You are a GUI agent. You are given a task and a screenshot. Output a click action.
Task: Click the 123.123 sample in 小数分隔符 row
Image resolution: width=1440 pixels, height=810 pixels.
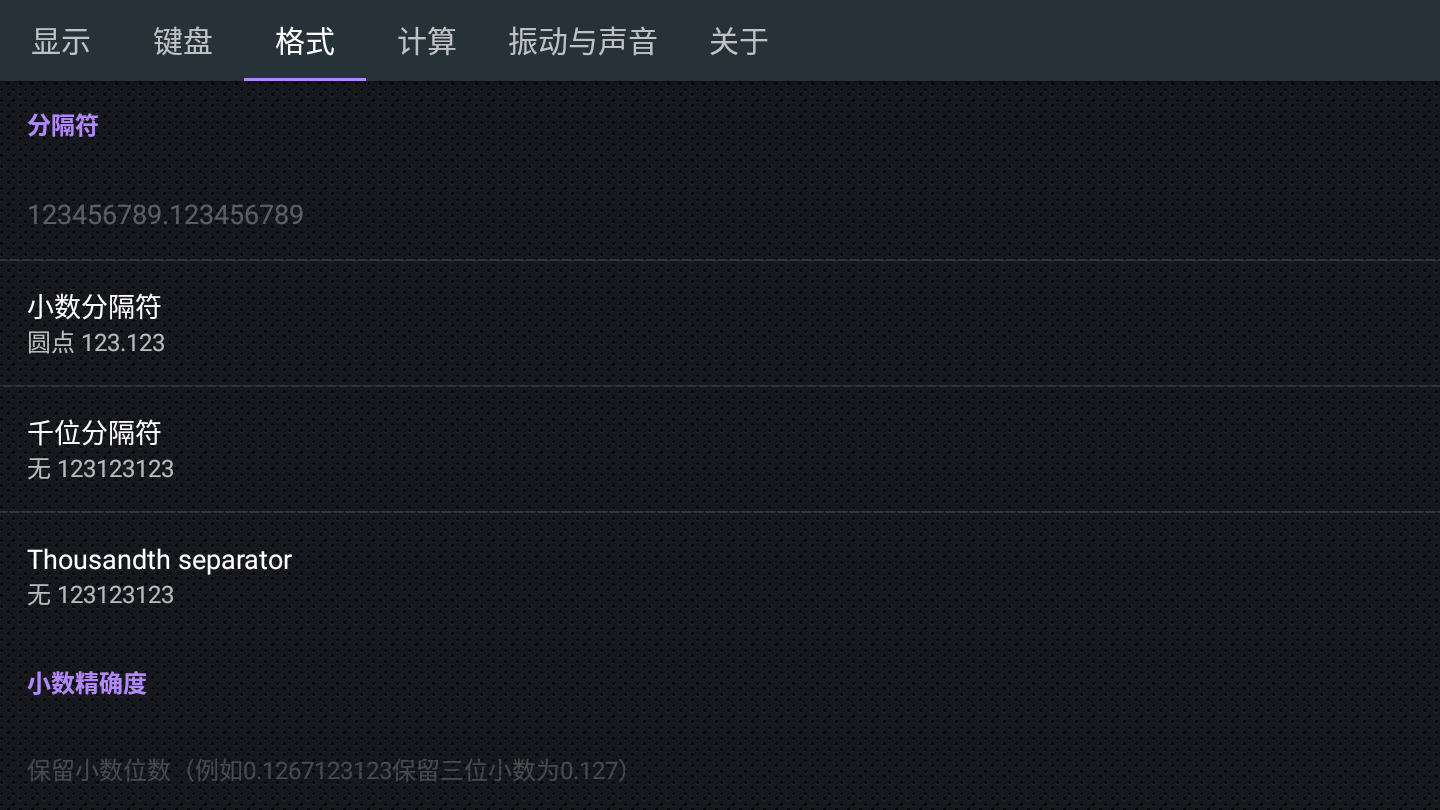point(123,343)
